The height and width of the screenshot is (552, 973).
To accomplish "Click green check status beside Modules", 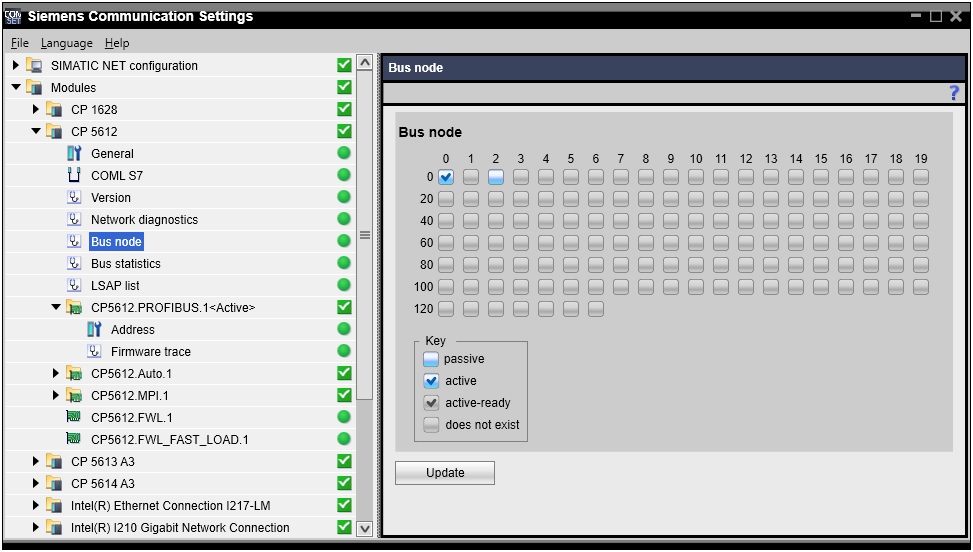I will 344,87.
